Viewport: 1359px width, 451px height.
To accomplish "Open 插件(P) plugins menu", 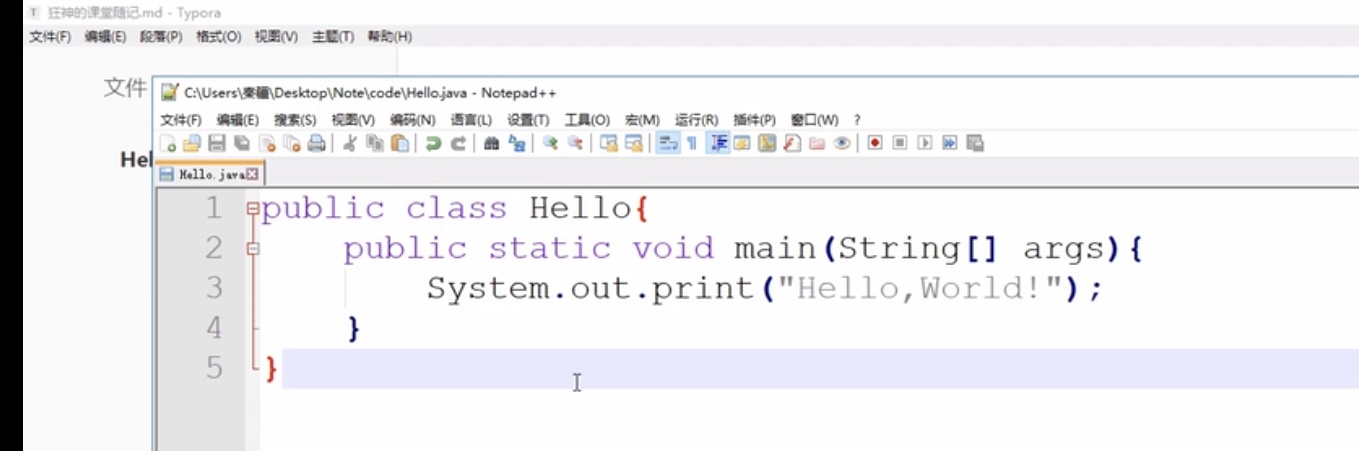I will coord(754,119).
